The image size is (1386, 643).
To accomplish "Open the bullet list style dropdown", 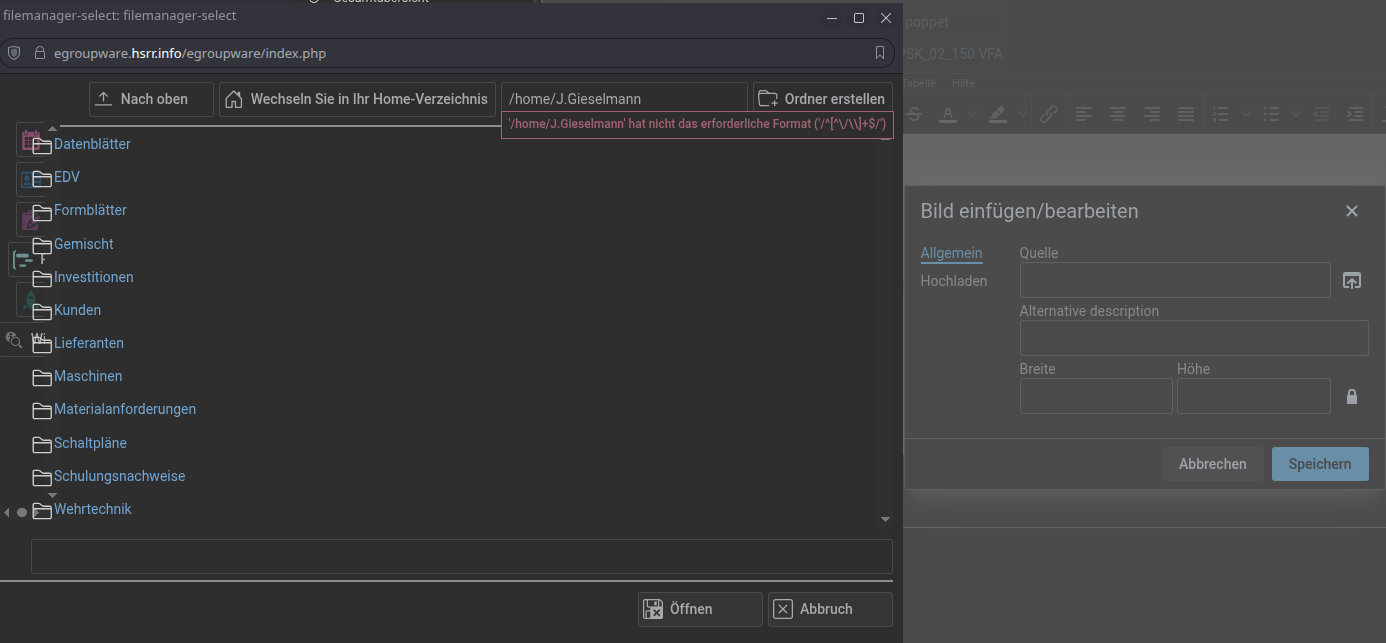I will 1296,115.
